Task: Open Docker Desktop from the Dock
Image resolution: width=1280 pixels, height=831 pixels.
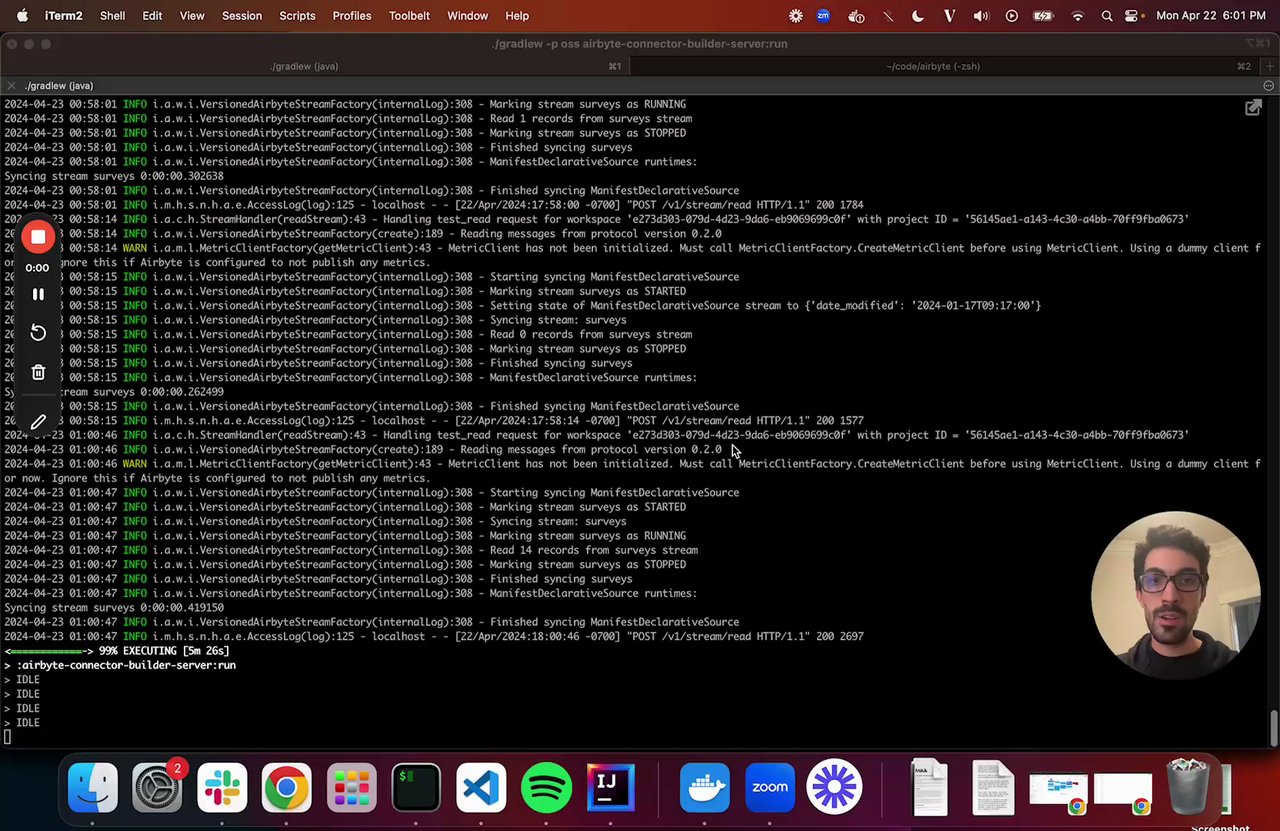Action: 705,788
